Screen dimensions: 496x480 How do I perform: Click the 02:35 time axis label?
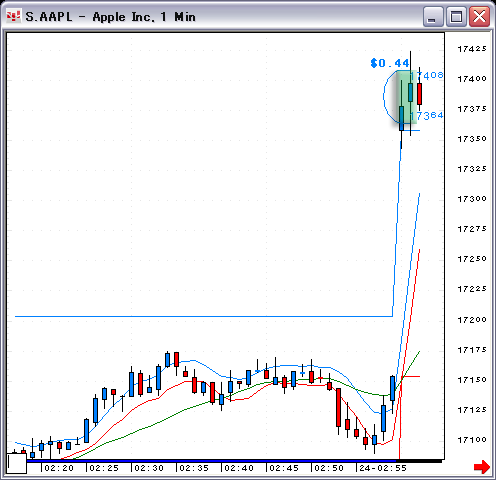click(194, 468)
